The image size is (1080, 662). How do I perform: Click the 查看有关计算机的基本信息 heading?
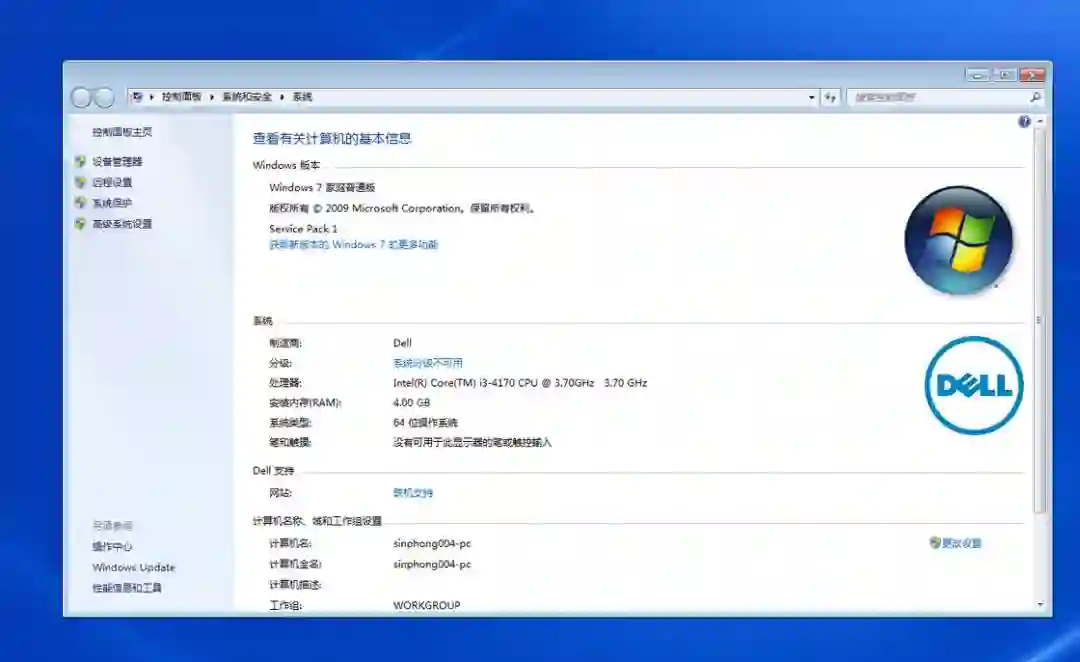coord(332,138)
